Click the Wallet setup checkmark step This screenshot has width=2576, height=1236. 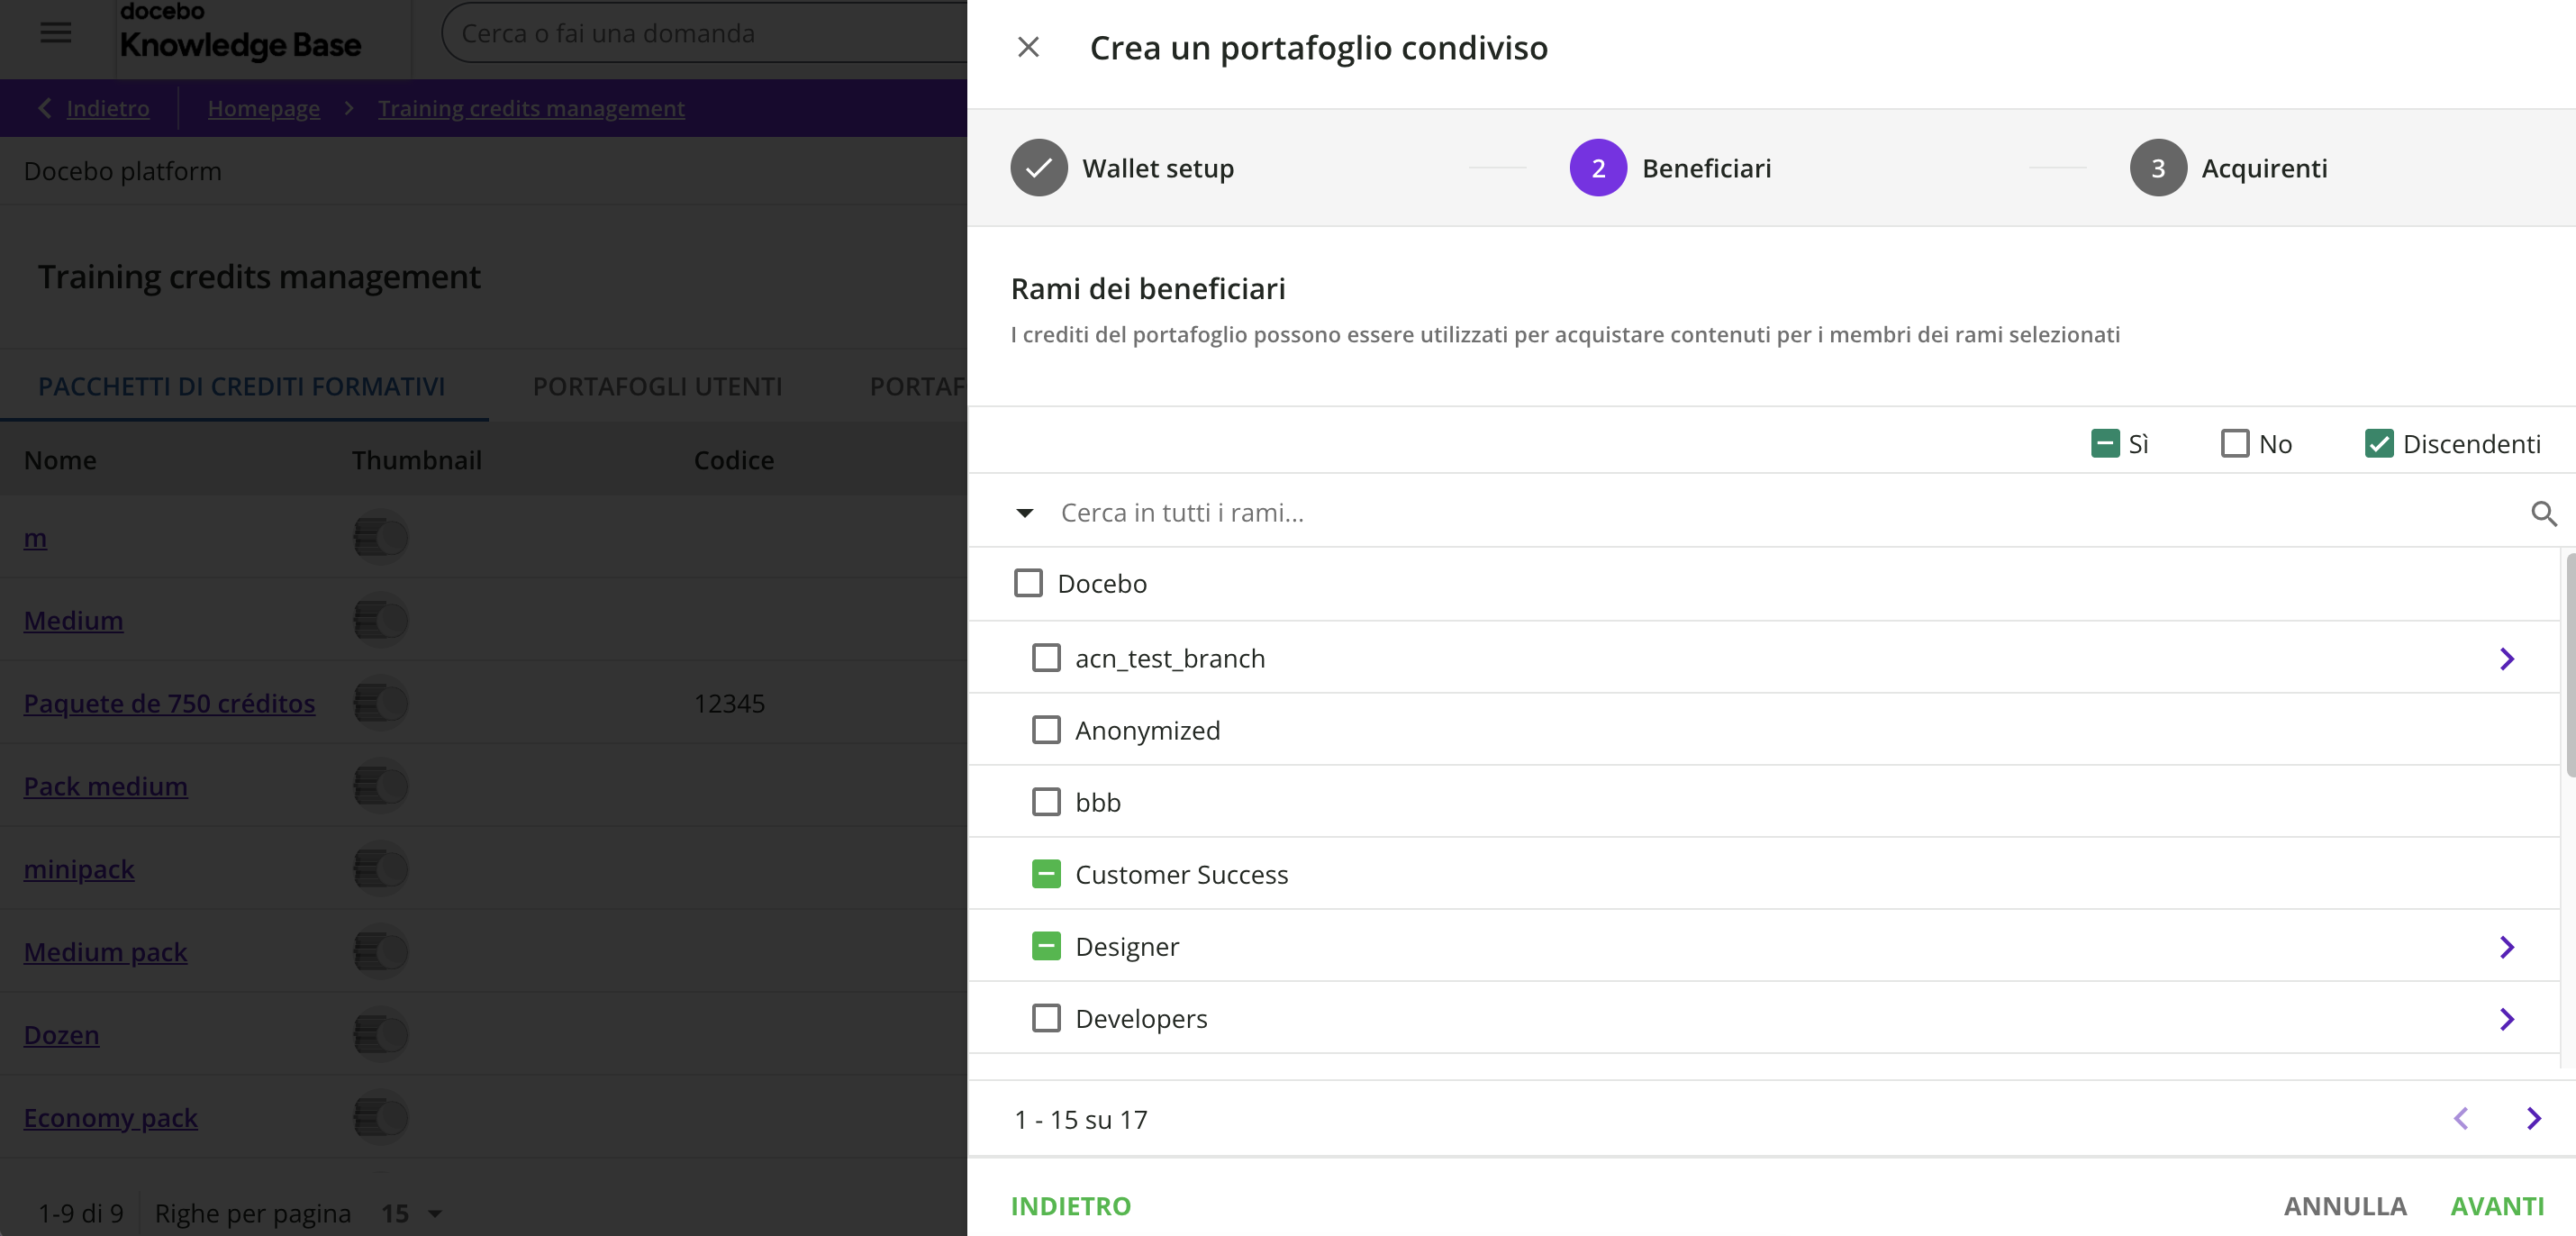(1038, 168)
